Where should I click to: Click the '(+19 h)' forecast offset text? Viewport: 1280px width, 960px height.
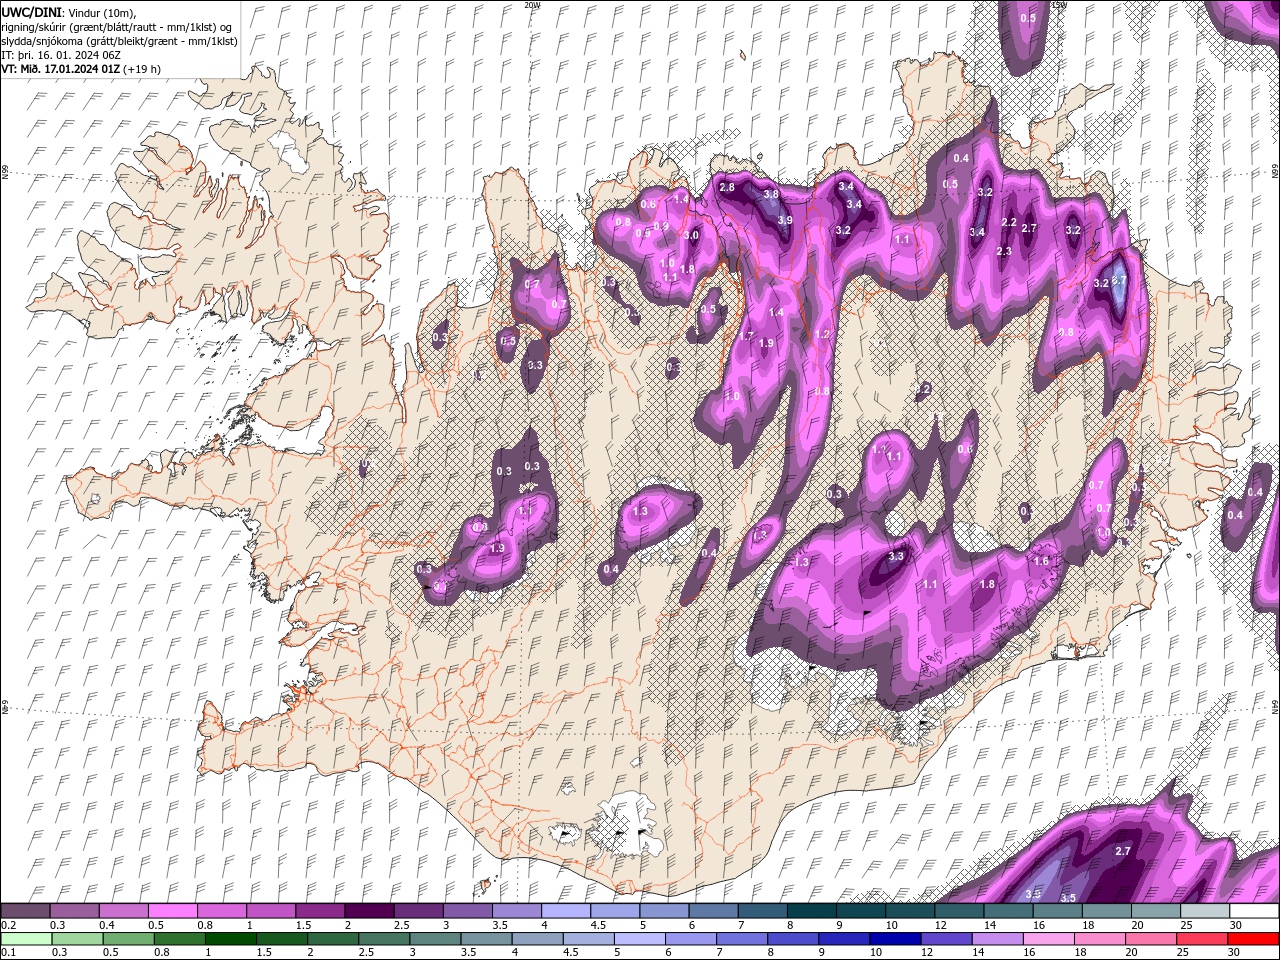[143, 69]
